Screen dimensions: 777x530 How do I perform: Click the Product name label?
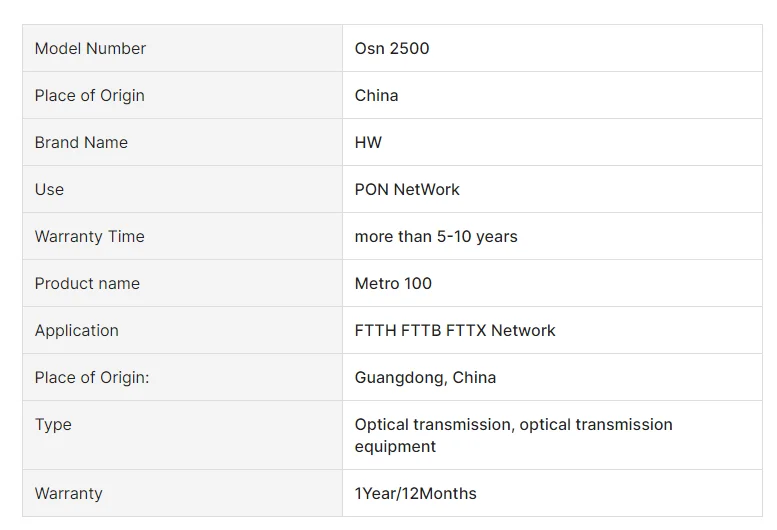pyautogui.click(x=87, y=283)
